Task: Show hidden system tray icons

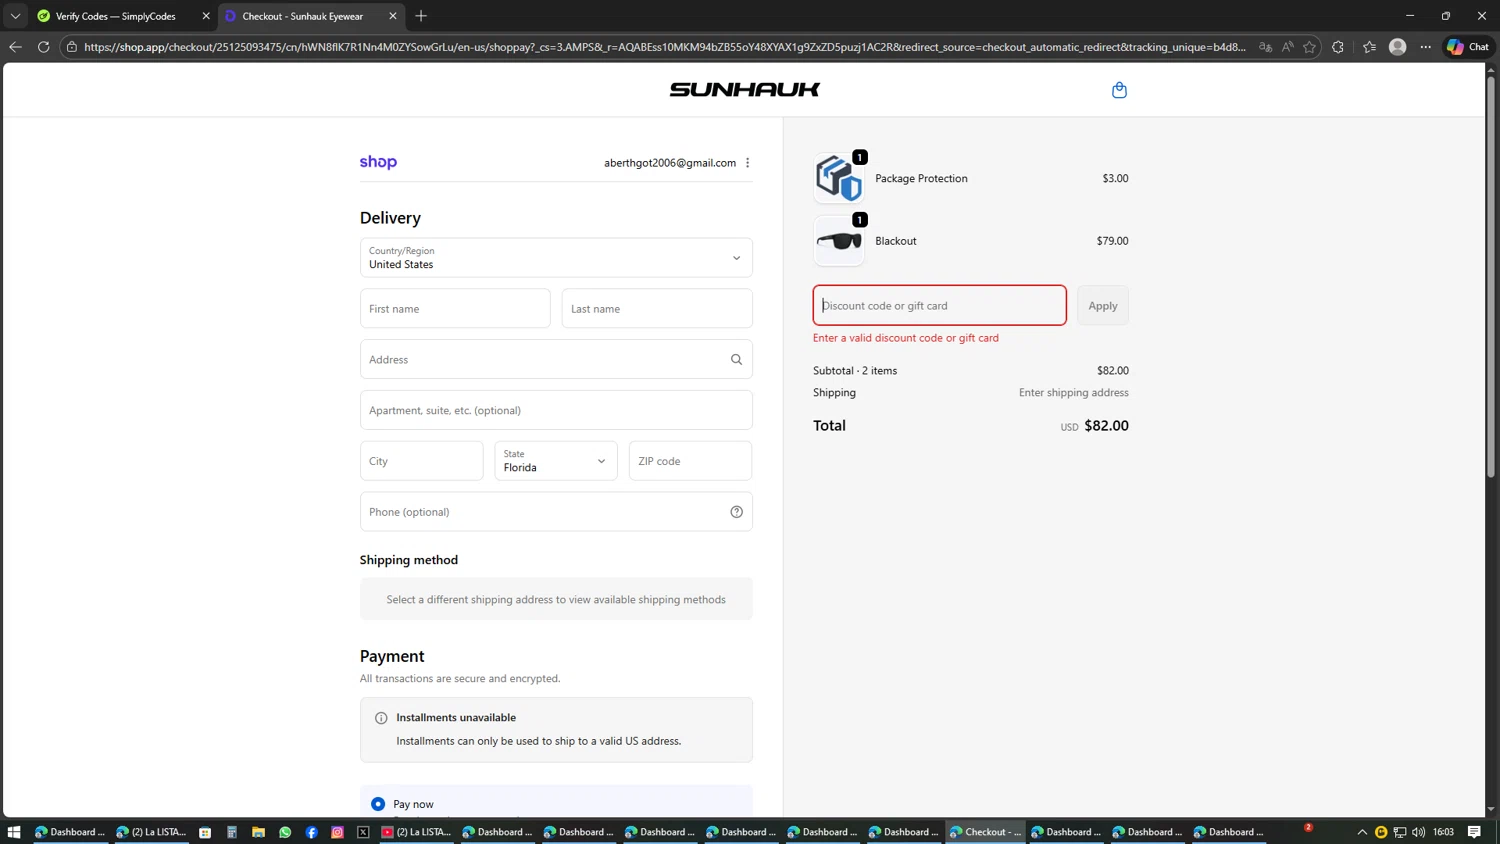Action: point(1362,832)
